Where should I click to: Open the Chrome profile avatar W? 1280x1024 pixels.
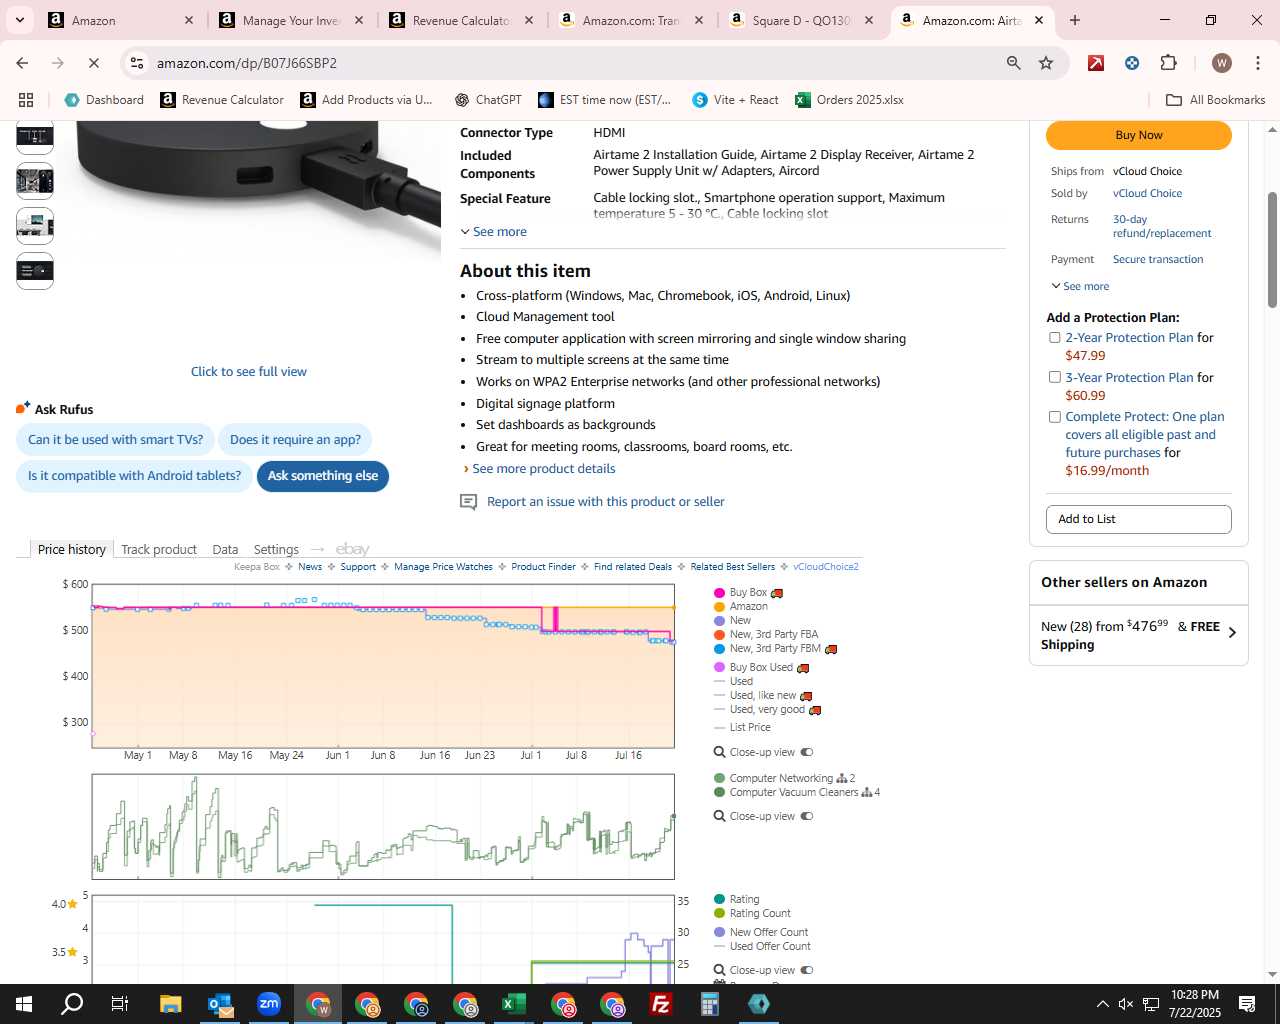pyautogui.click(x=1221, y=63)
